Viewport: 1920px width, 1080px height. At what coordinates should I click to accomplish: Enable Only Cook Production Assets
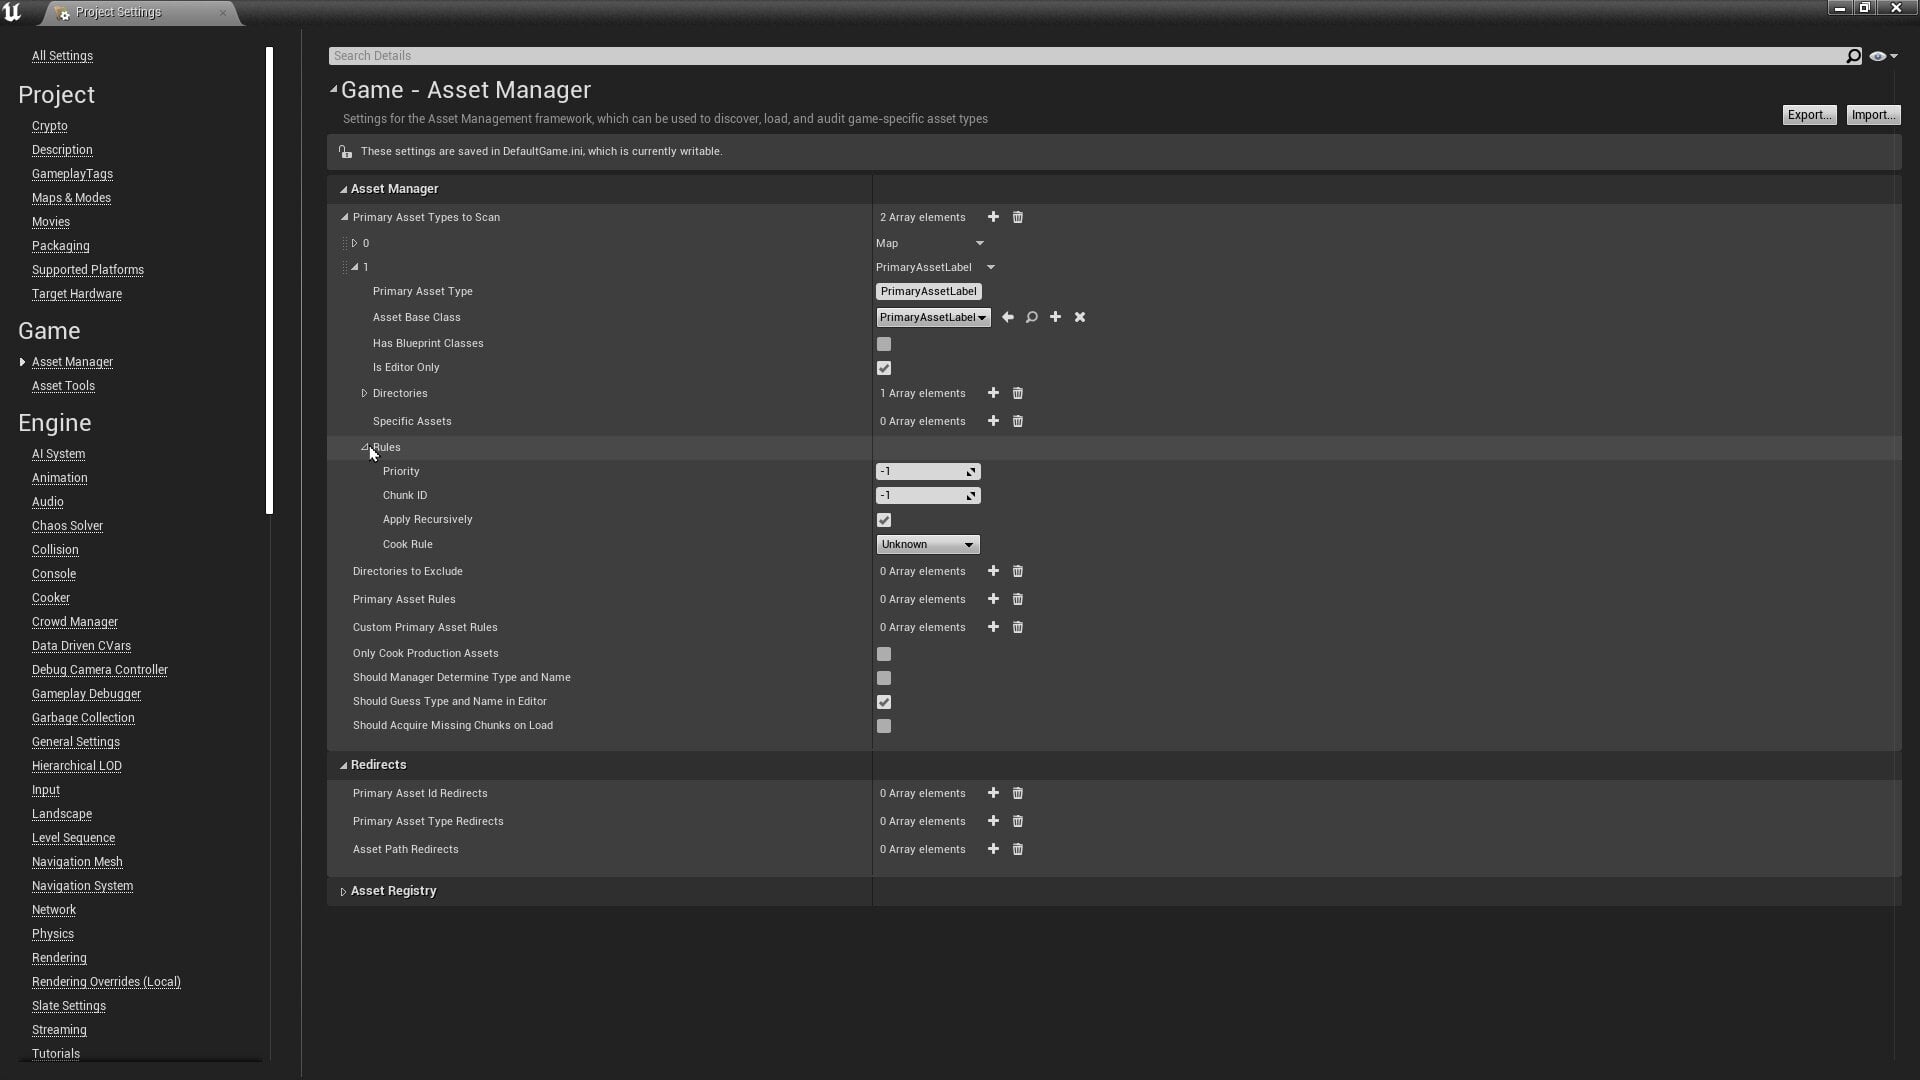(x=884, y=654)
